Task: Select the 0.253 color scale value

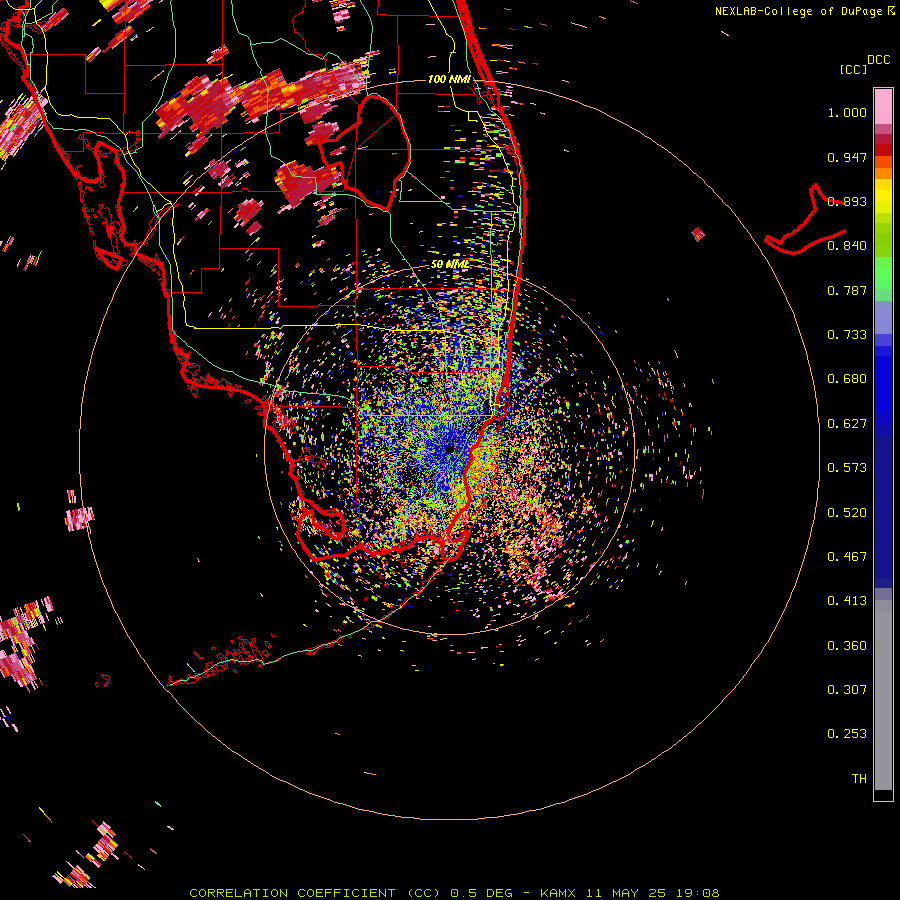Action: tap(847, 734)
